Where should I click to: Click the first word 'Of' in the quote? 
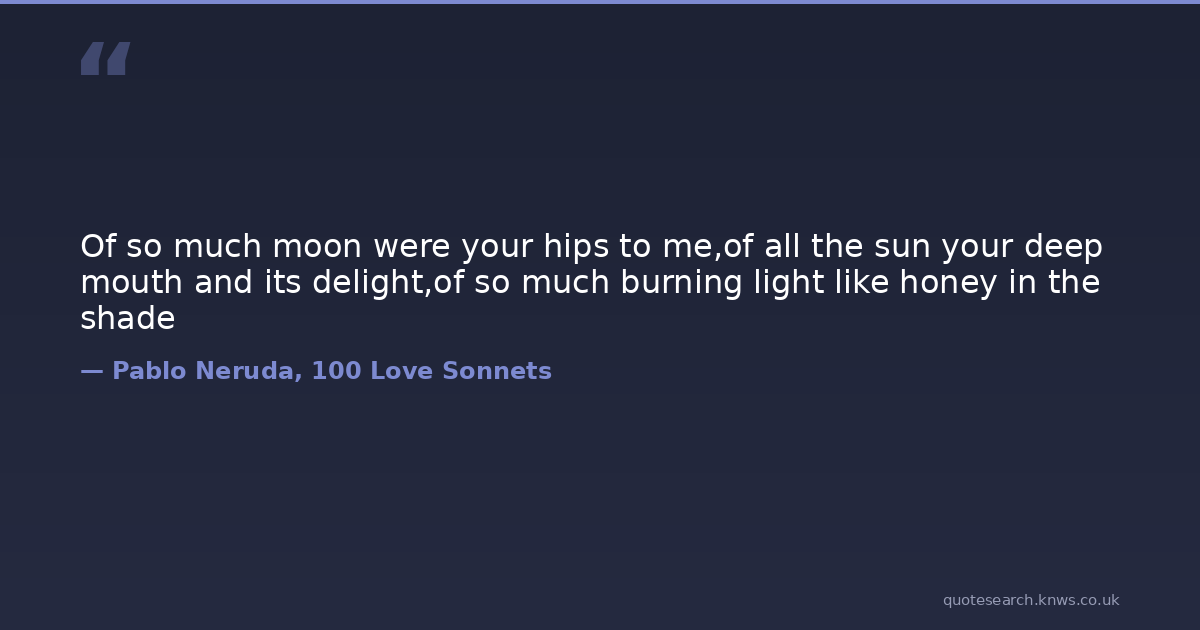[x=96, y=246]
